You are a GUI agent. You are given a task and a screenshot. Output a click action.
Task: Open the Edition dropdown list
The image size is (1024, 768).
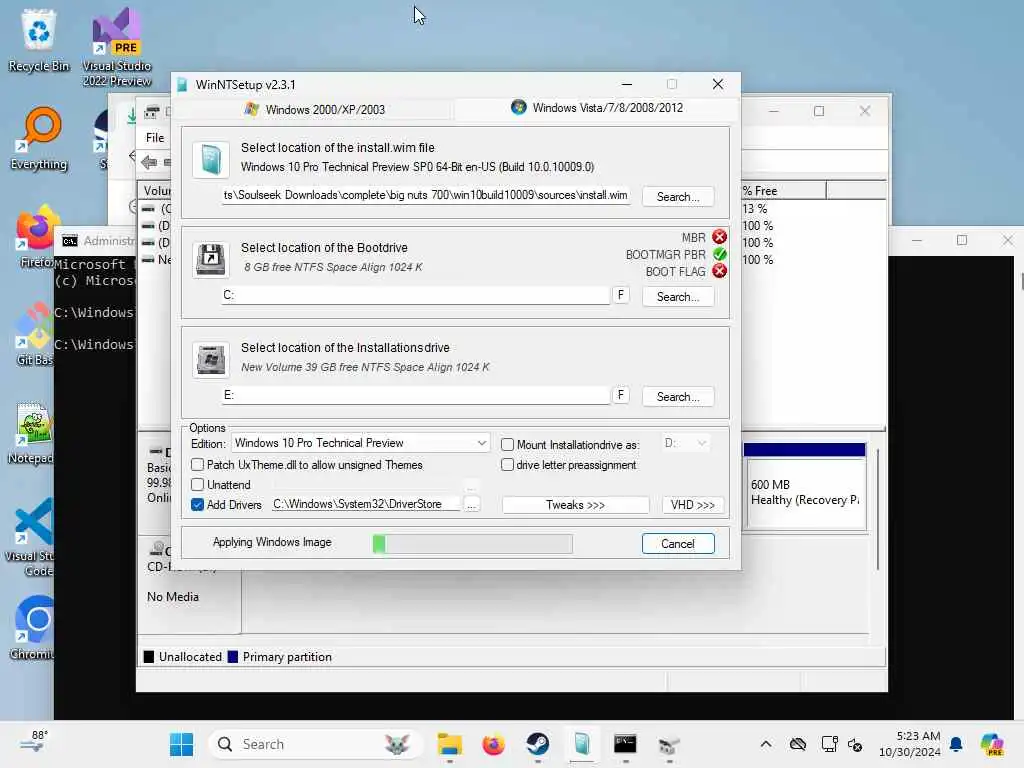point(360,443)
